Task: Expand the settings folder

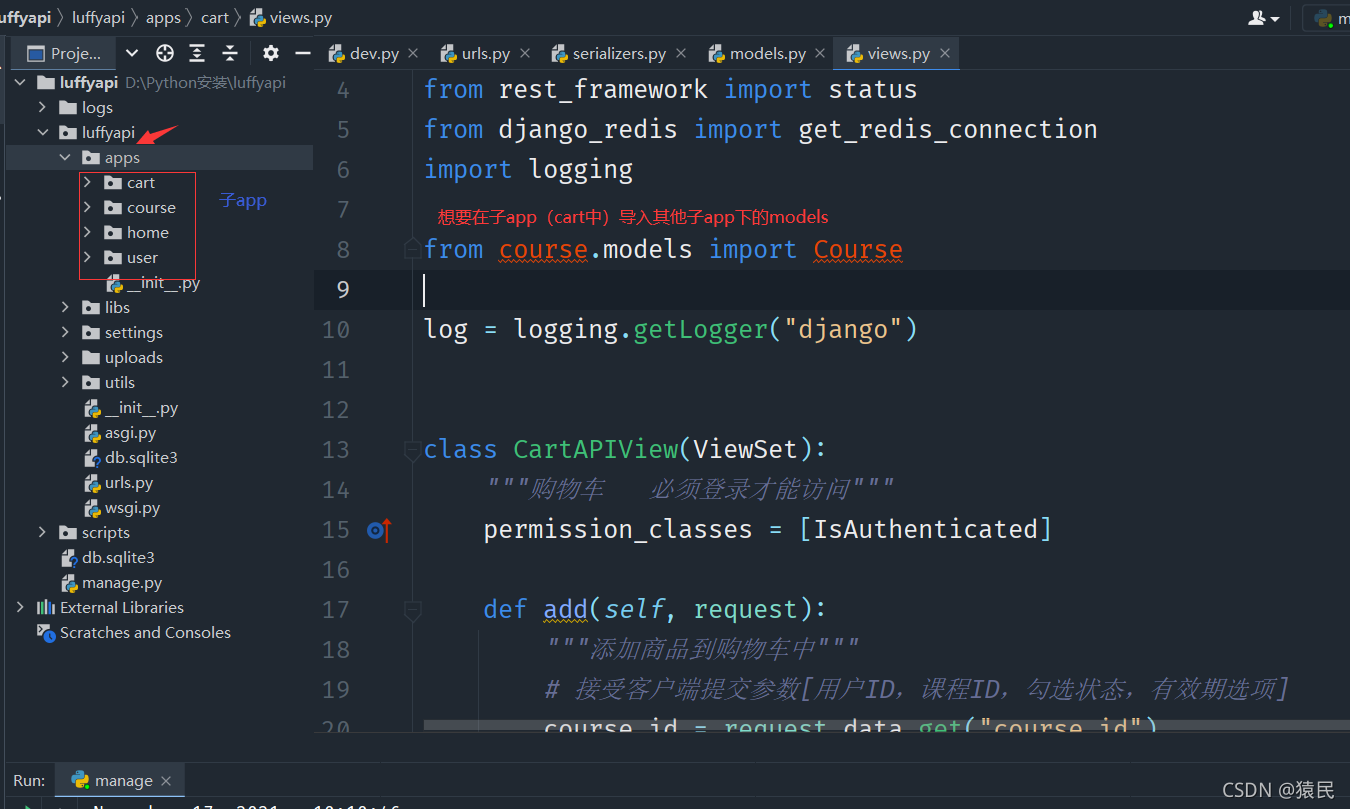Action: pyautogui.click(x=65, y=332)
